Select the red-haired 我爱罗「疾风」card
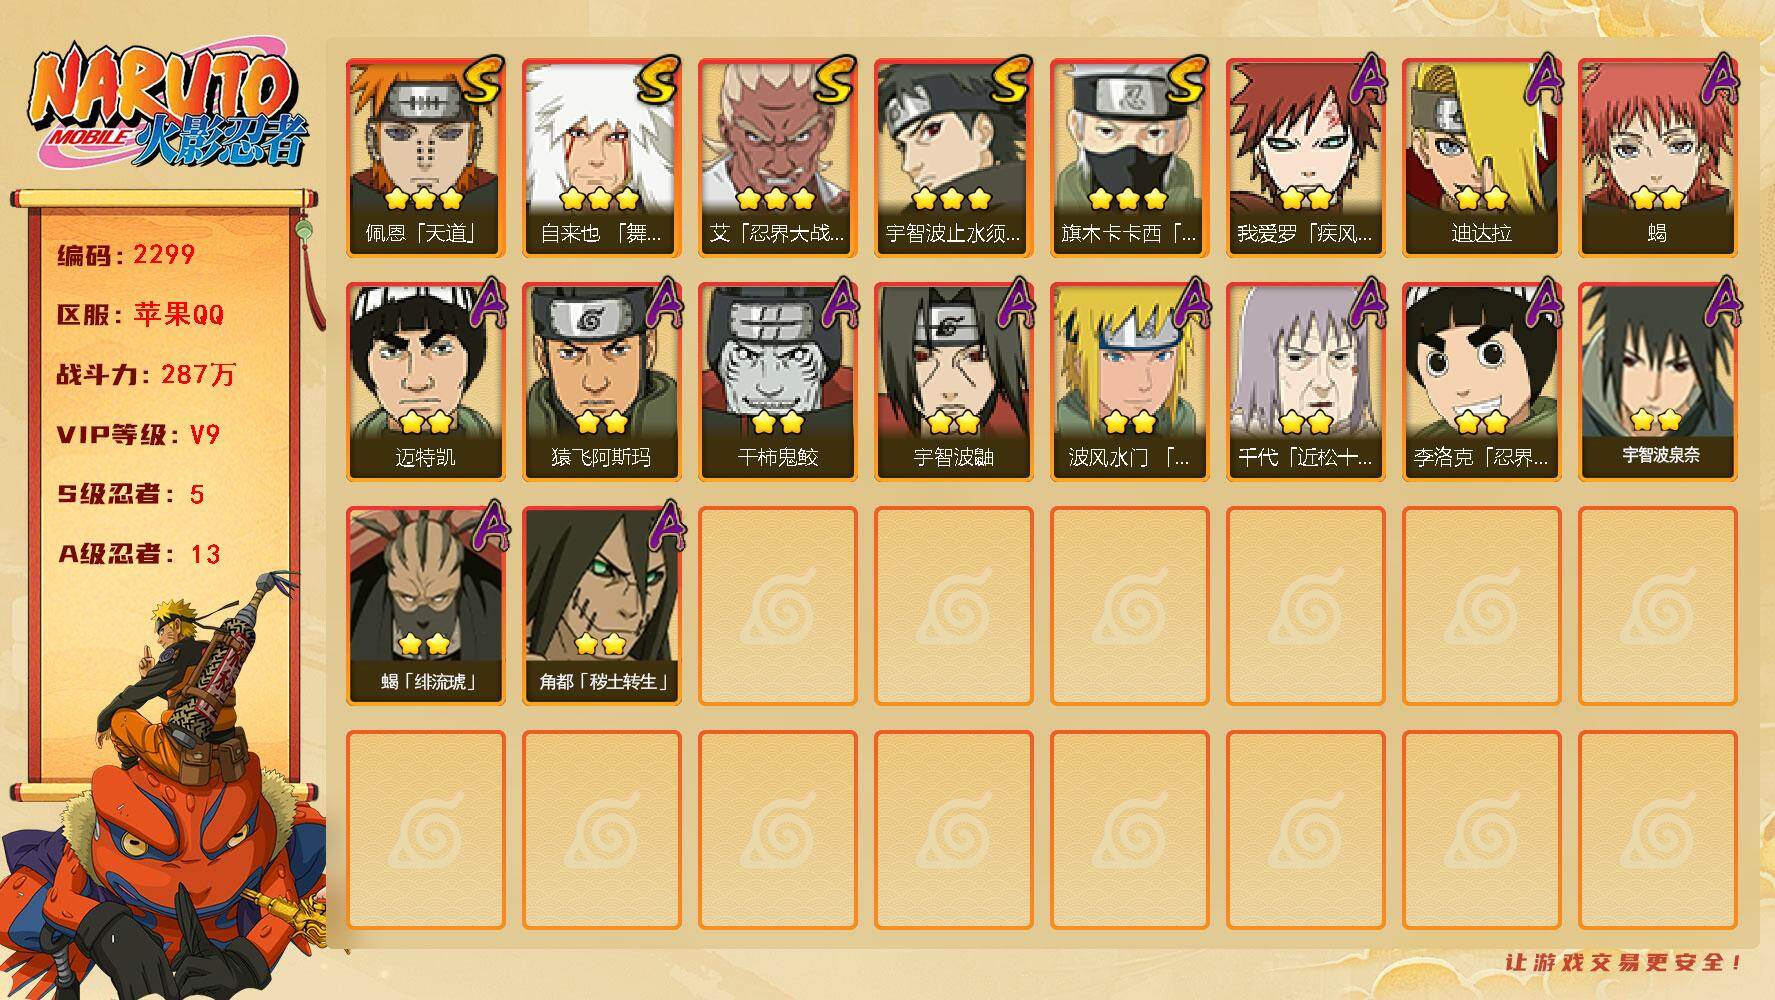The image size is (1775, 1000). [1306, 158]
